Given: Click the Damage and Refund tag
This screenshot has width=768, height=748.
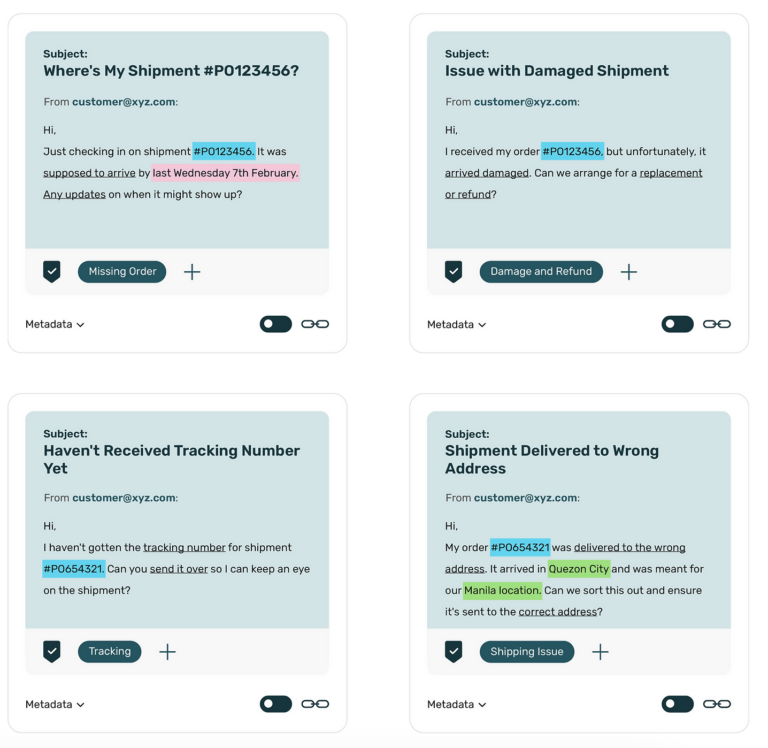Looking at the screenshot, I should tap(541, 271).
